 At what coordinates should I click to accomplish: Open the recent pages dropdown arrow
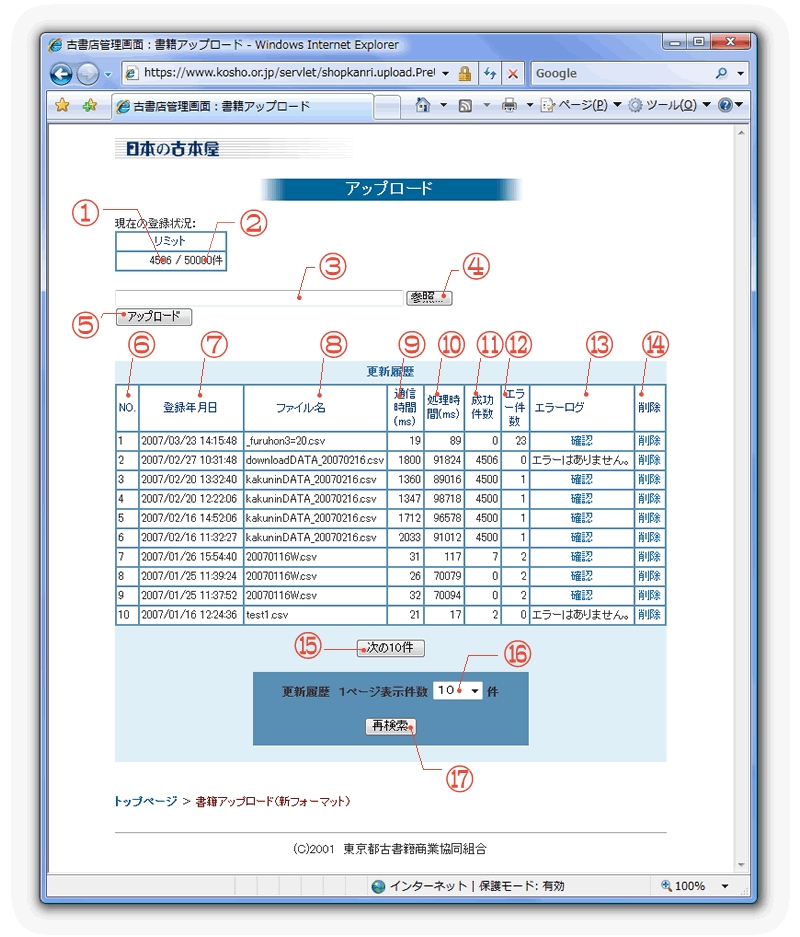pos(108,75)
